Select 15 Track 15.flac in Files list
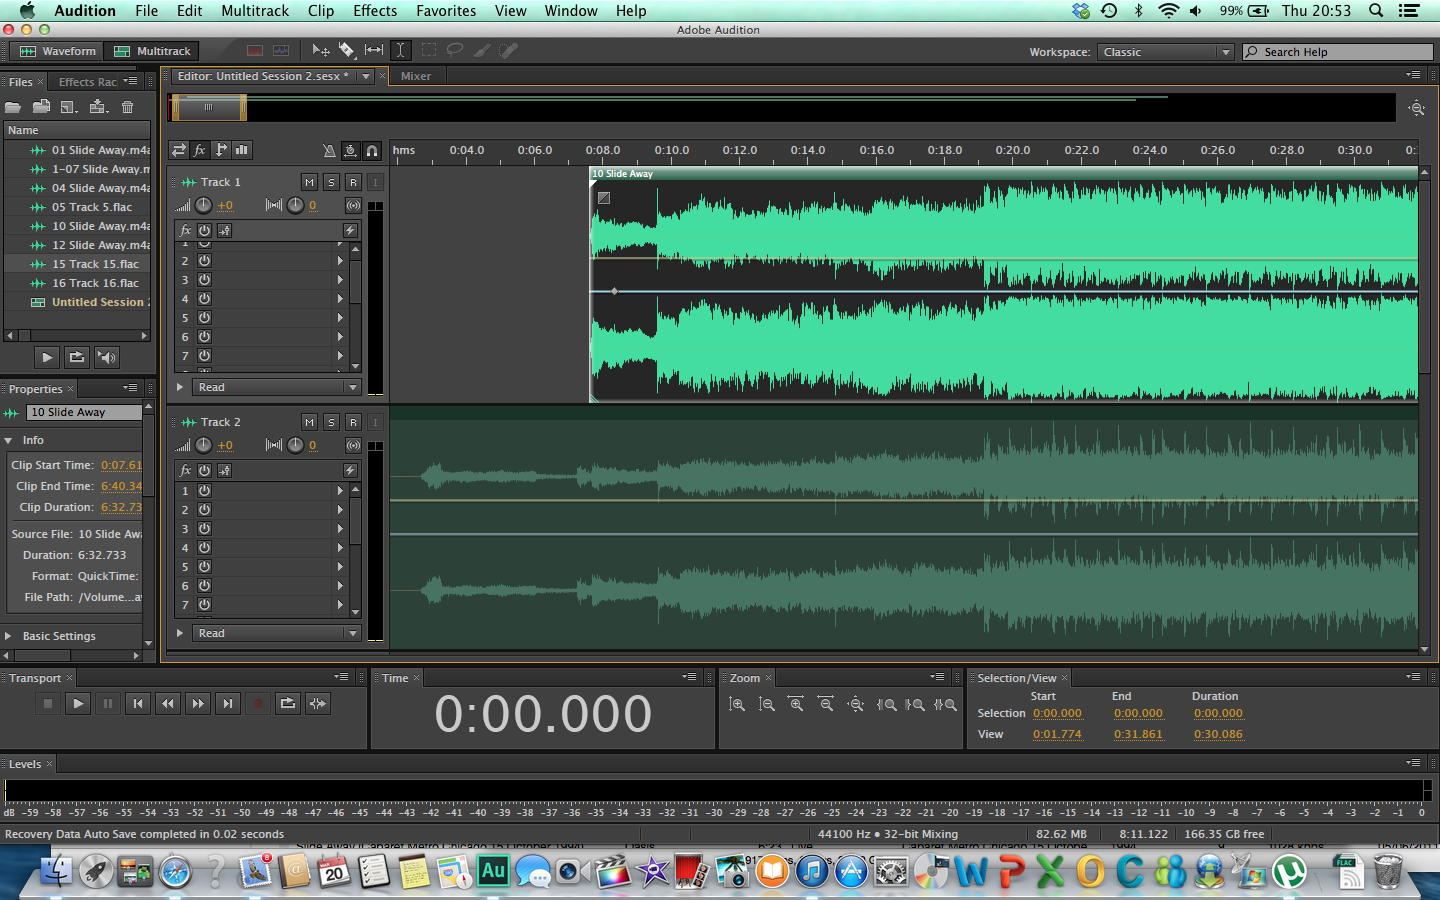The height and width of the screenshot is (900, 1440). click(77, 264)
